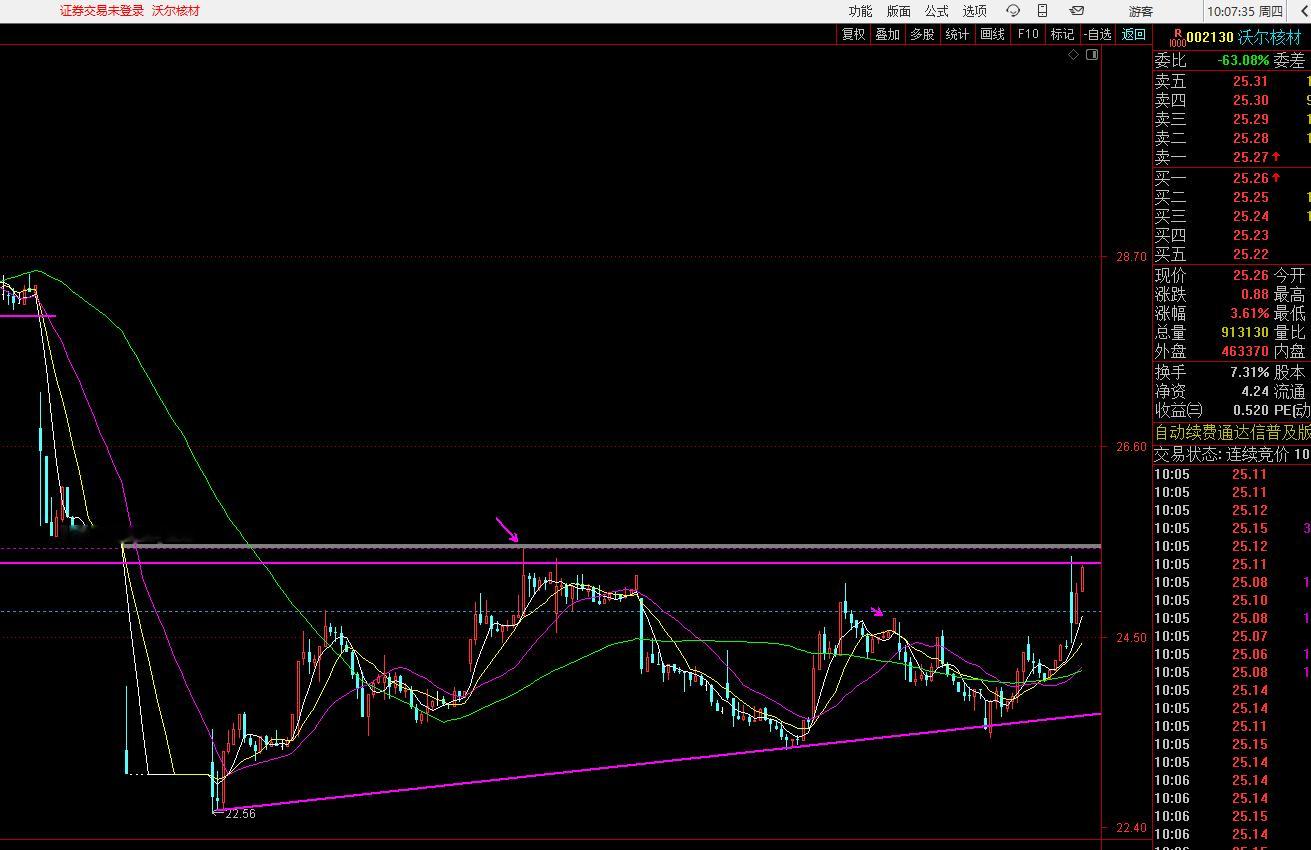Open the 版面 menu
The image size is (1311, 850).
tap(898, 11)
